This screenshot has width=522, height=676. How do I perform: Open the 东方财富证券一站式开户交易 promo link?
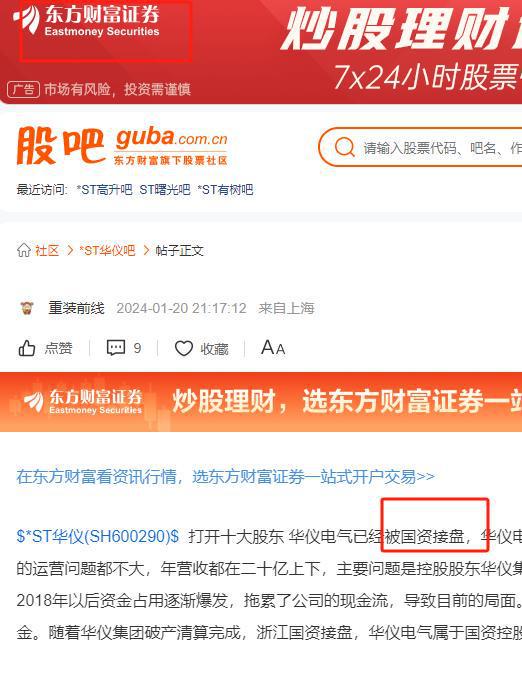[225, 476]
